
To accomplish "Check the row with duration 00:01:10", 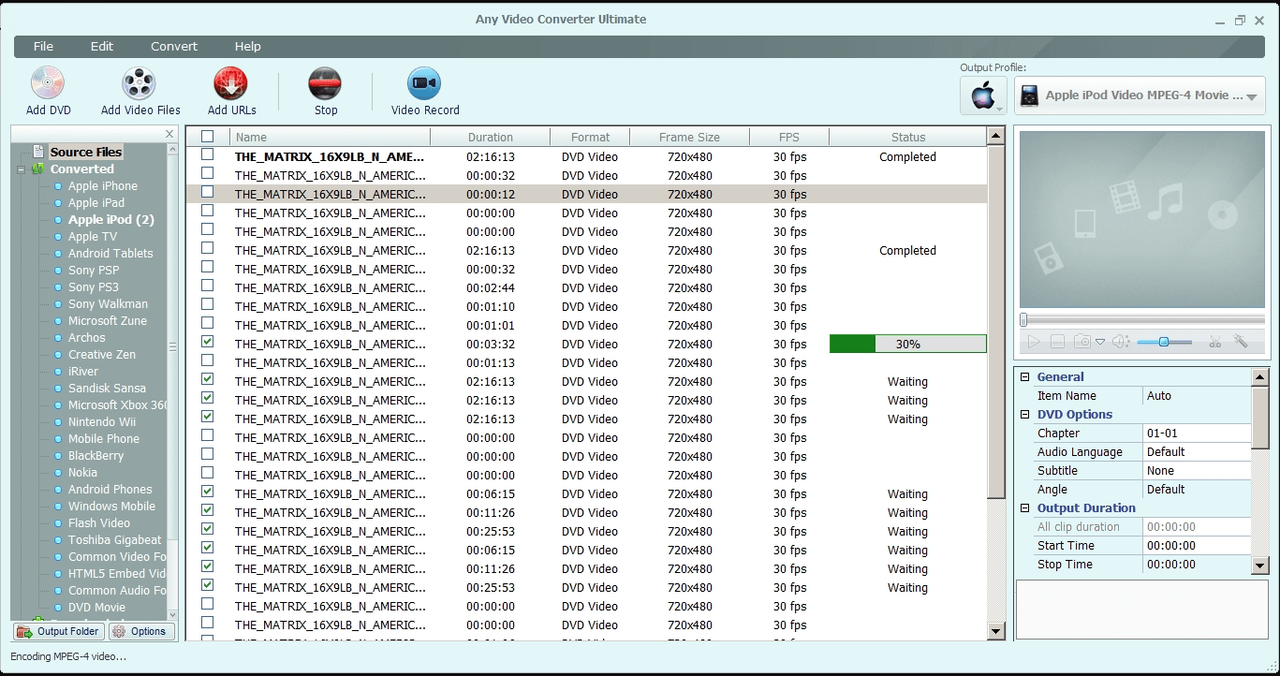I will (207, 304).
